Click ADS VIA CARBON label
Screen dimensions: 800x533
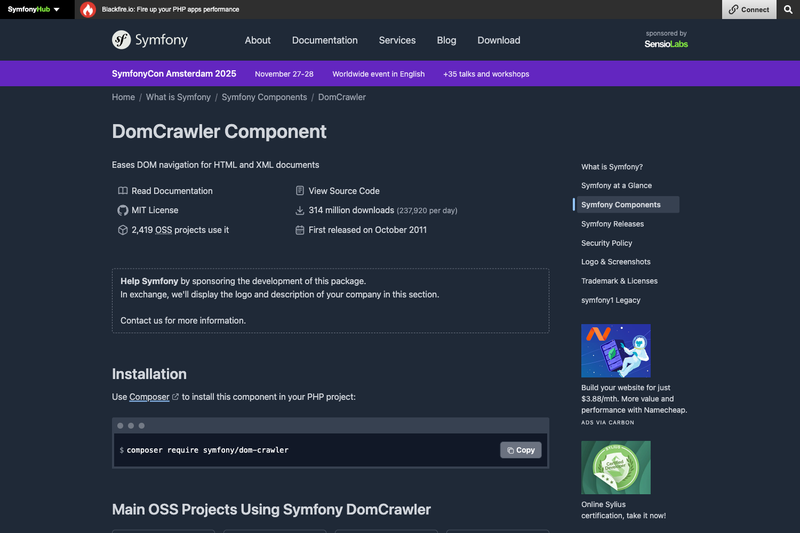click(608, 422)
